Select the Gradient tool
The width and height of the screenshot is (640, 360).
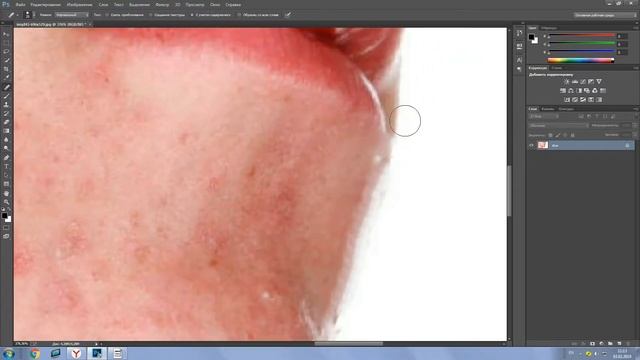(6, 131)
